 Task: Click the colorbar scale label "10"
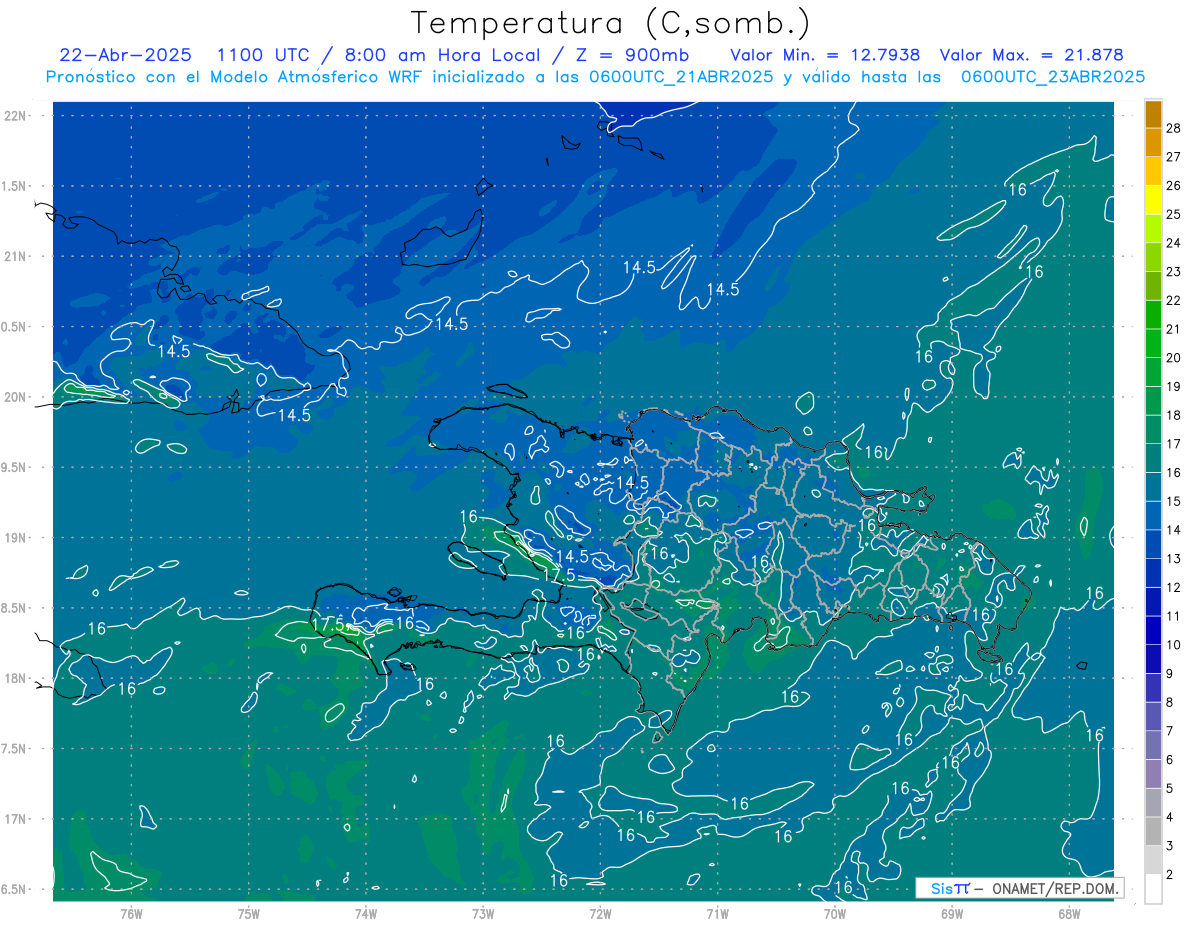coord(1173,645)
